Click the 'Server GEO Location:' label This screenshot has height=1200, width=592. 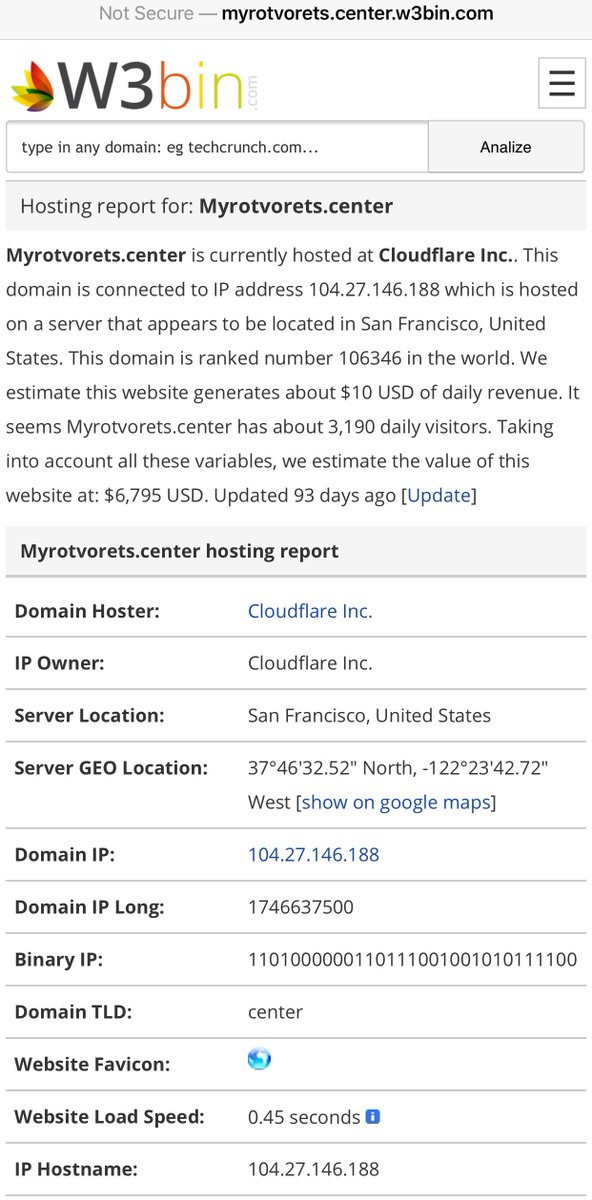[x=111, y=768]
